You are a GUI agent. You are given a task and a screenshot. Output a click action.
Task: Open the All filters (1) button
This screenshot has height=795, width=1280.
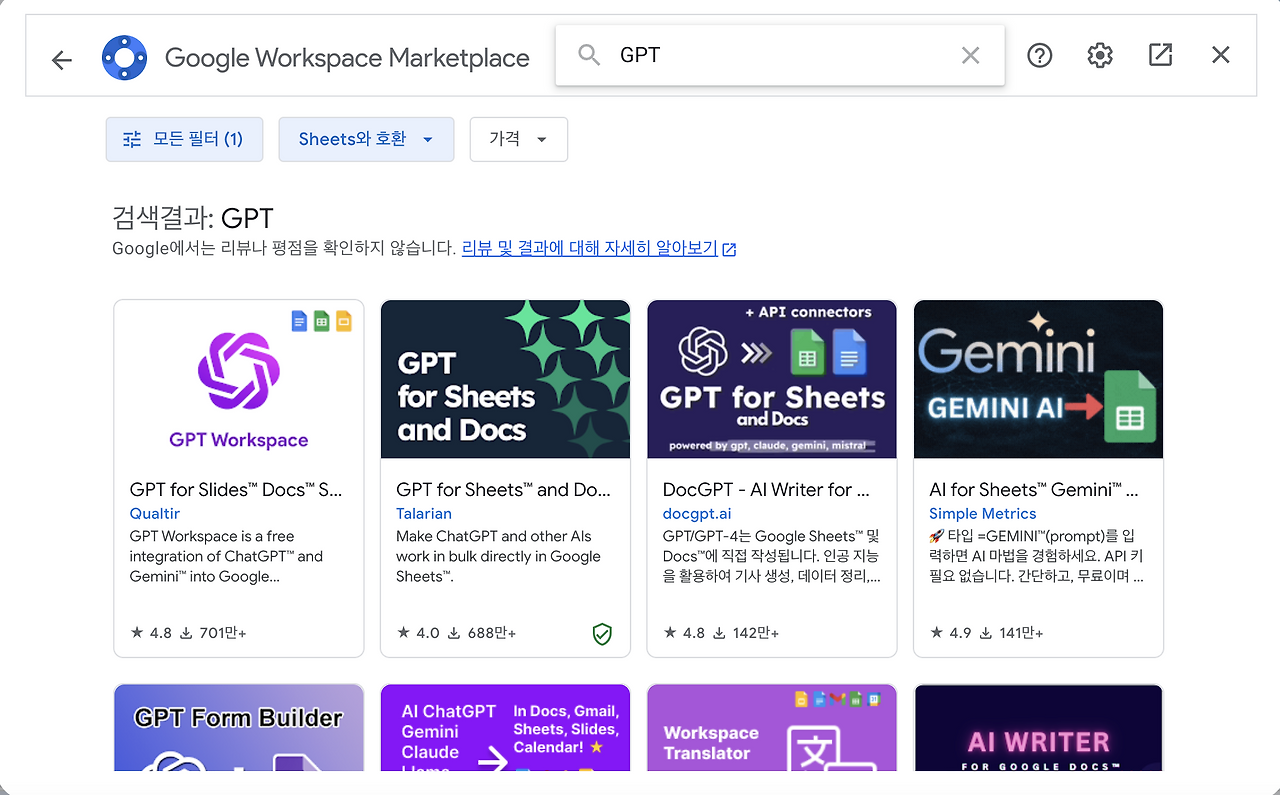pos(184,139)
